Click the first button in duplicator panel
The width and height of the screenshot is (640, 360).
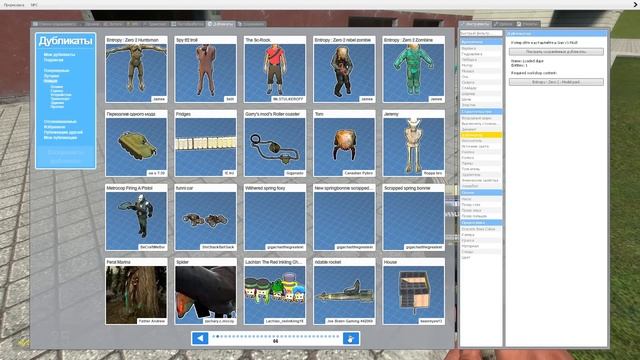click(556, 52)
